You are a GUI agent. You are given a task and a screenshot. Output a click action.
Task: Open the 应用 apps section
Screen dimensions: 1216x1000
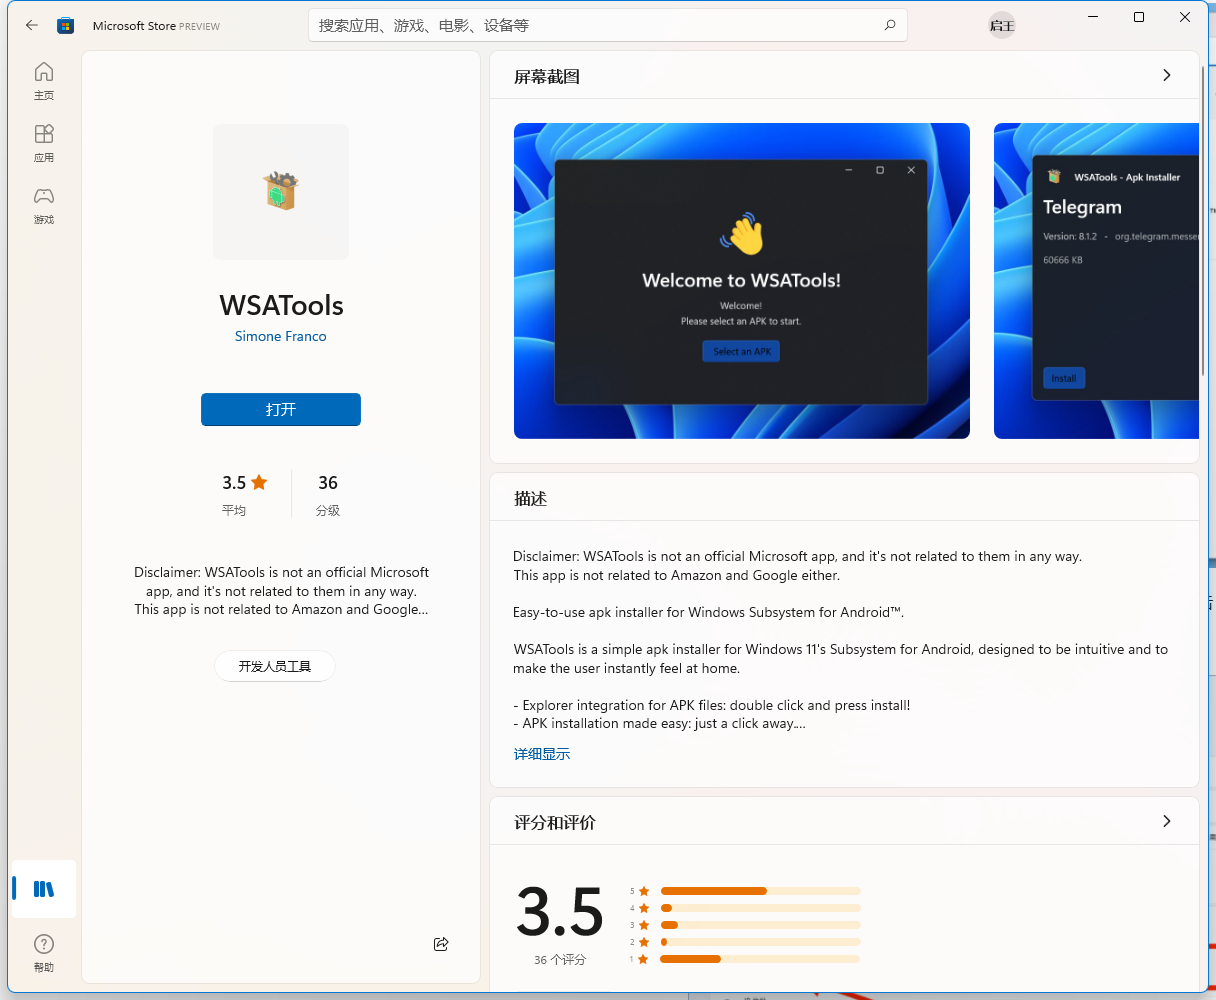44,143
